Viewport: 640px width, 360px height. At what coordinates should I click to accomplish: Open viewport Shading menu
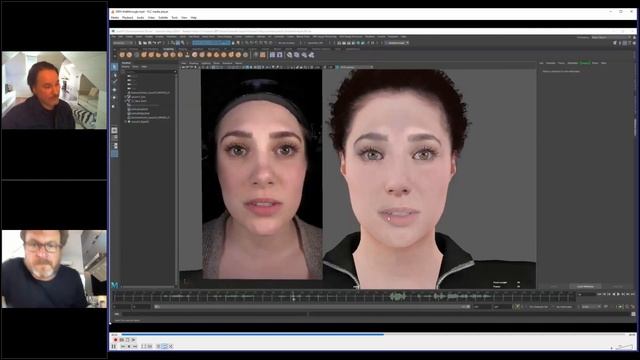pyautogui.click(x=194, y=63)
